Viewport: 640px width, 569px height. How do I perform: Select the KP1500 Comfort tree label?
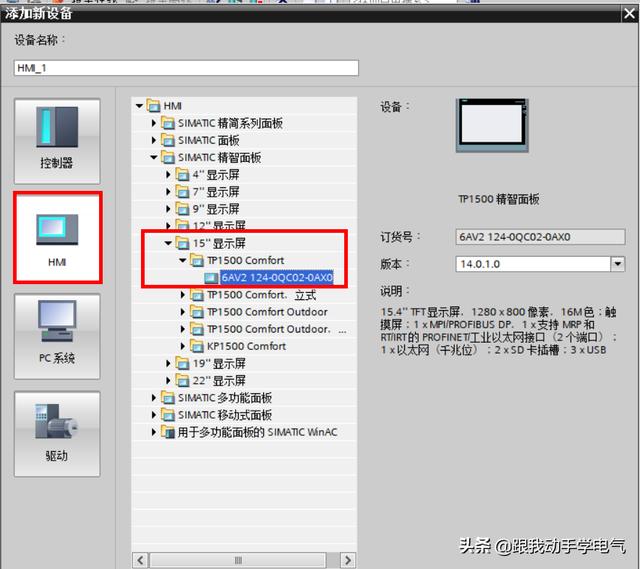pos(247,346)
